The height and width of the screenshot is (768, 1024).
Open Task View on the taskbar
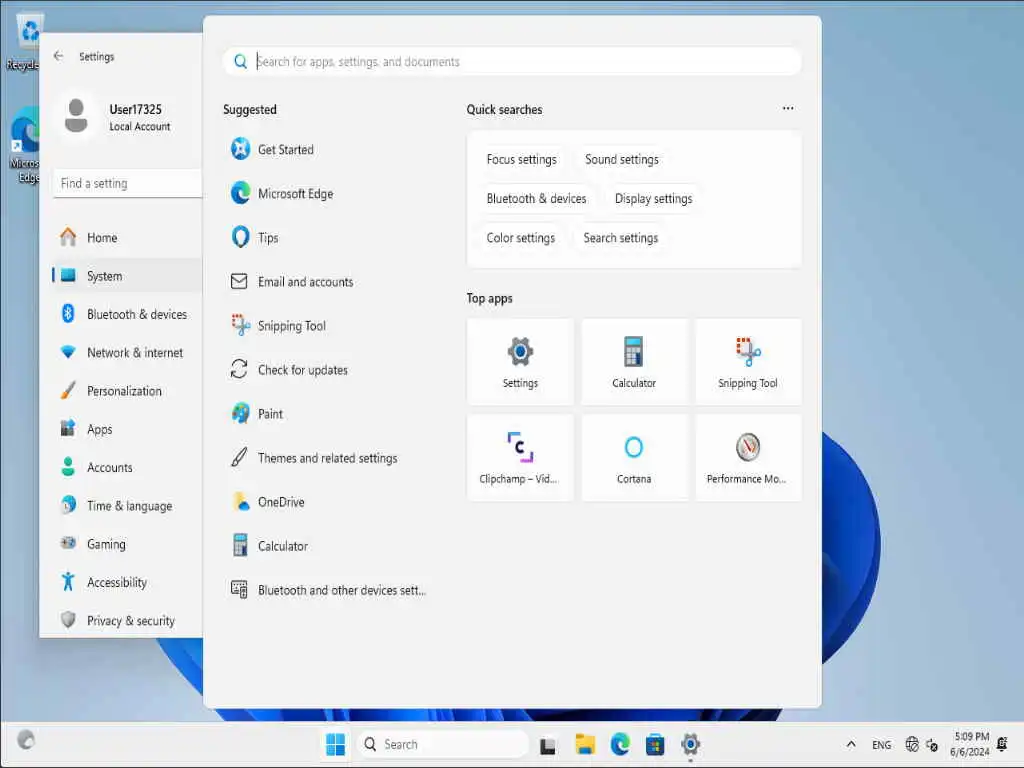(x=548, y=744)
